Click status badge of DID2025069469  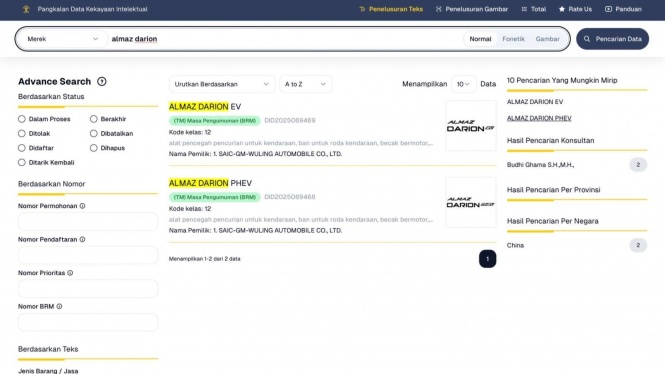pyautogui.click(x=215, y=121)
